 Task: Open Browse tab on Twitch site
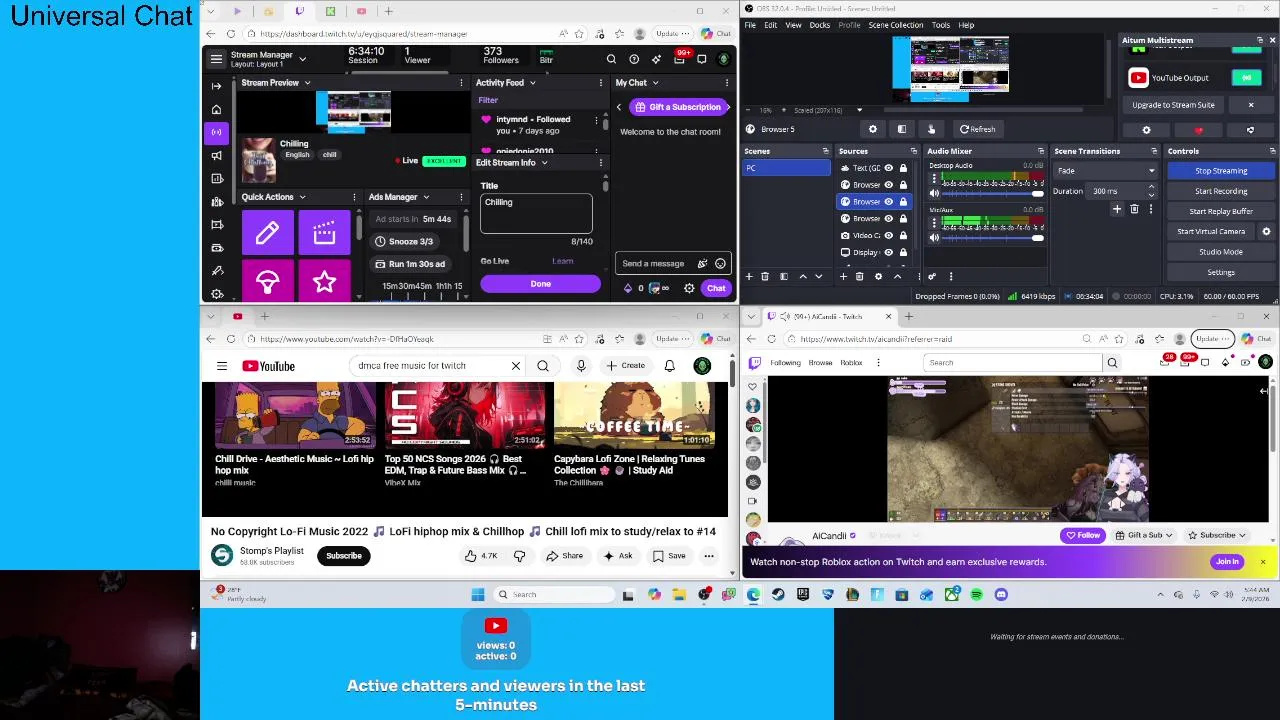[x=820, y=363]
